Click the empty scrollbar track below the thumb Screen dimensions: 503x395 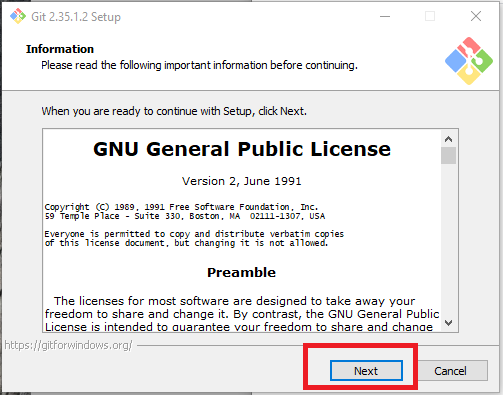448,239
